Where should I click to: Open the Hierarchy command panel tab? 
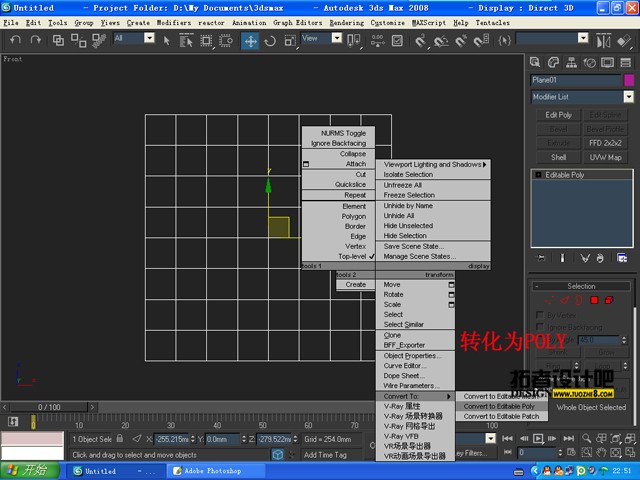tap(571, 62)
